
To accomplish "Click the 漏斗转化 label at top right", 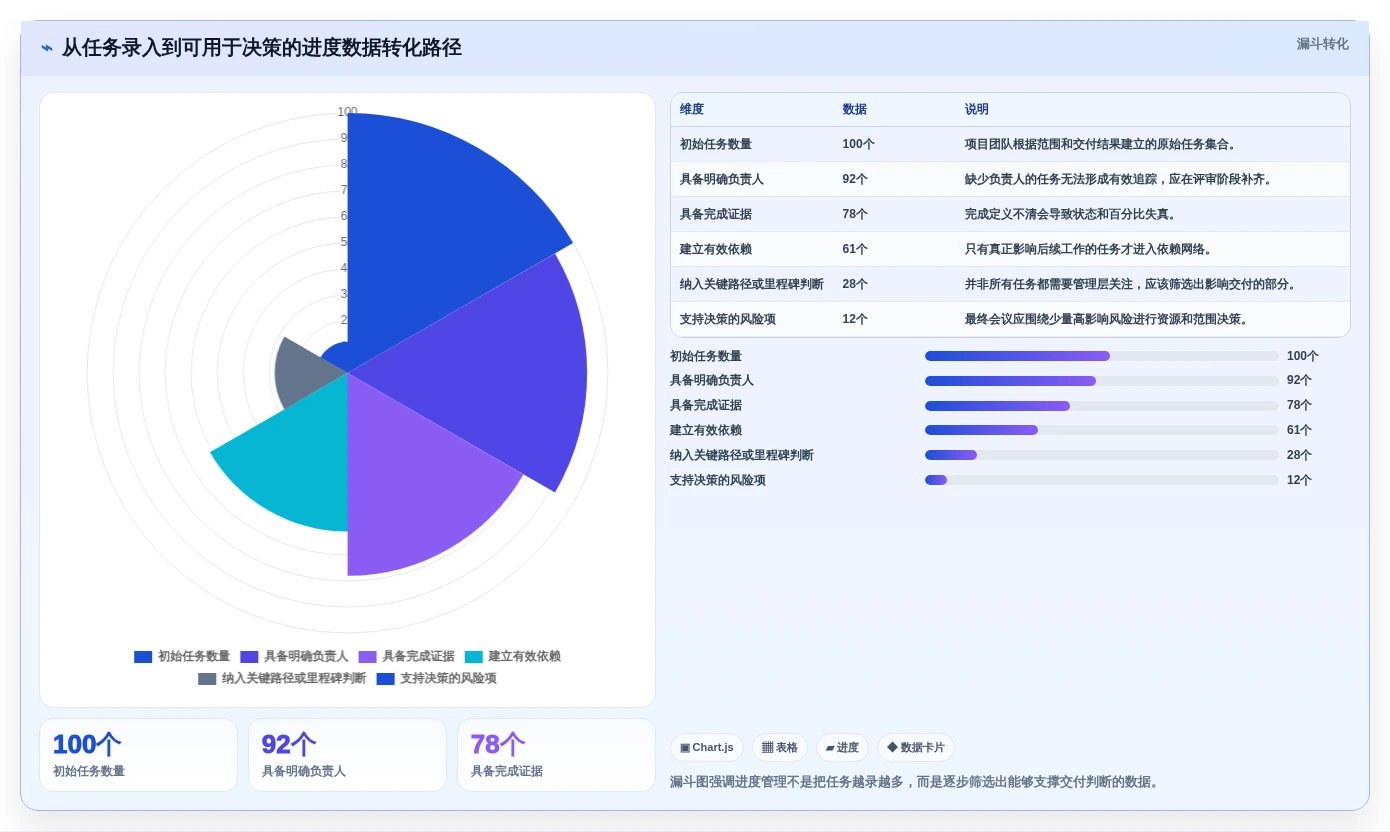I will tap(1322, 44).
